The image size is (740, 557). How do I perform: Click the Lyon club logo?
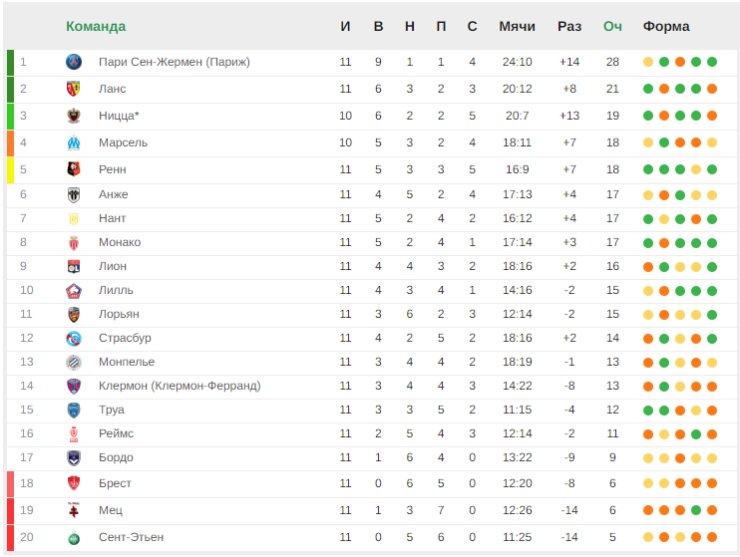tap(74, 266)
